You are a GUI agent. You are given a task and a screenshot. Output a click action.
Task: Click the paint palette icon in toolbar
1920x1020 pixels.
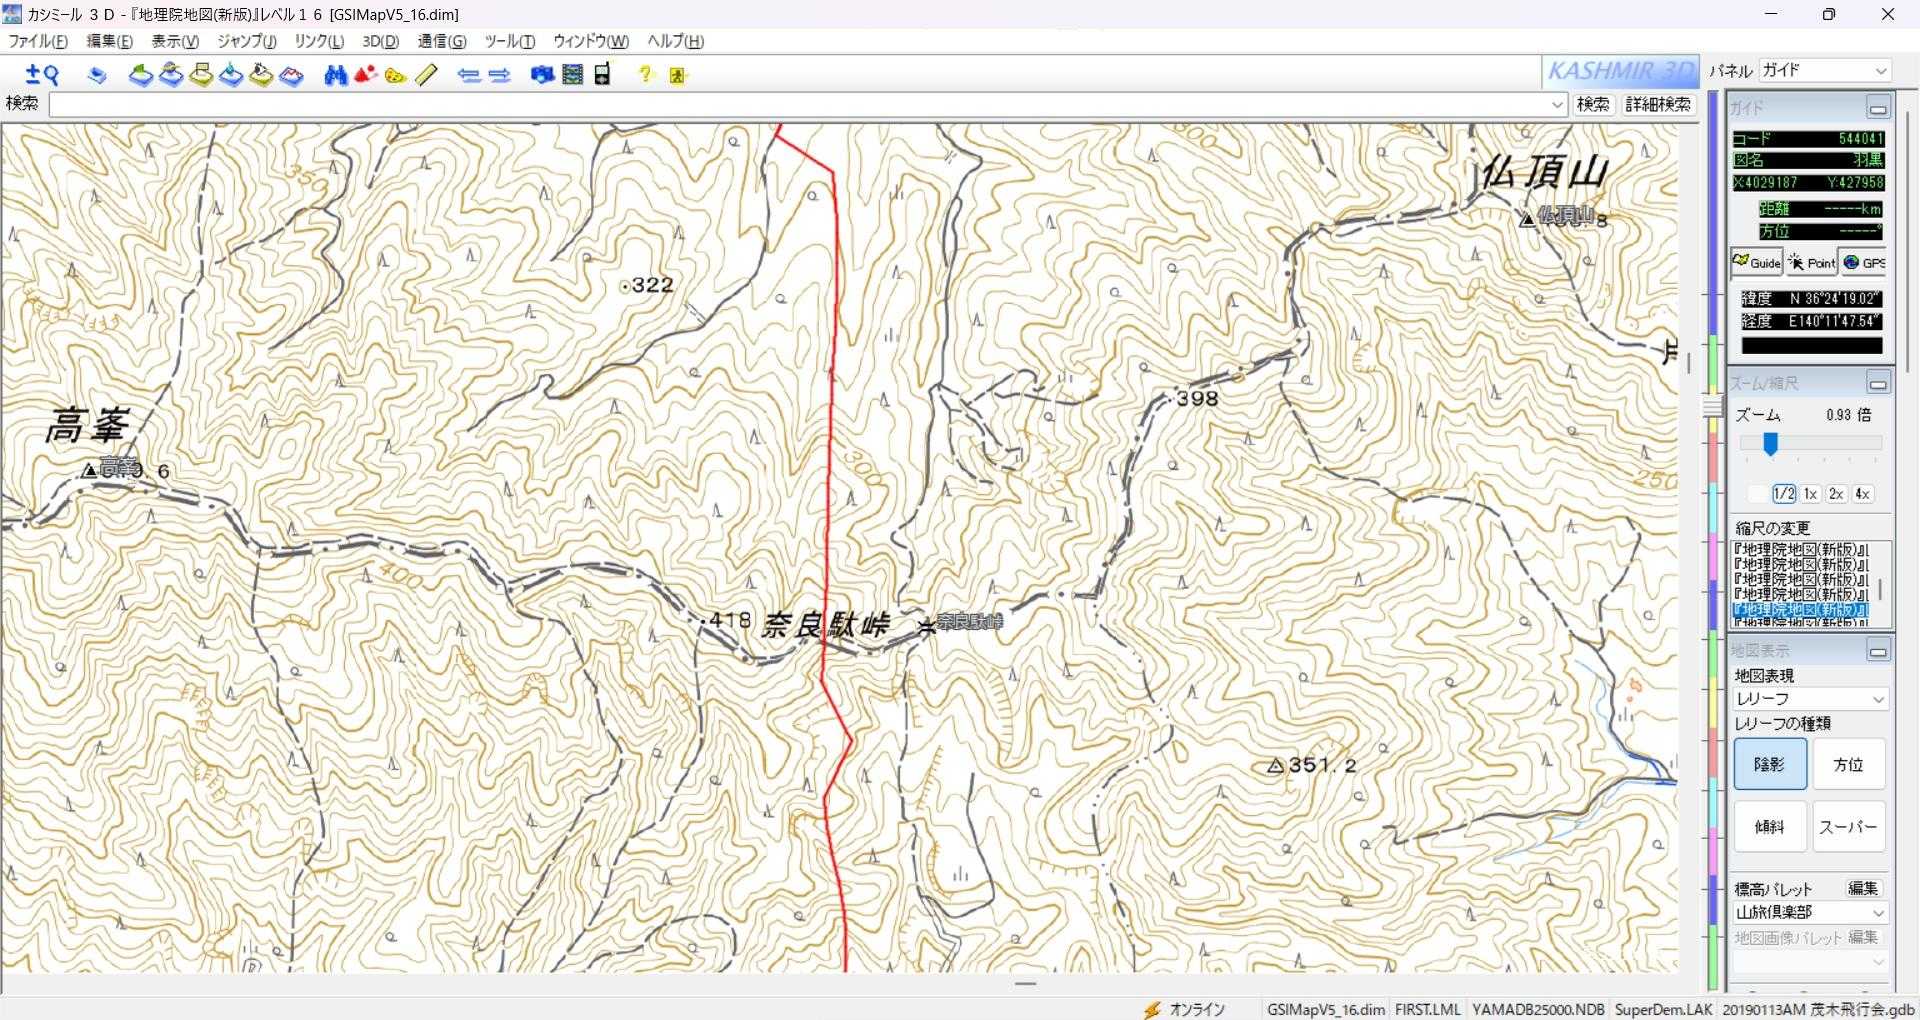click(395, 75)
